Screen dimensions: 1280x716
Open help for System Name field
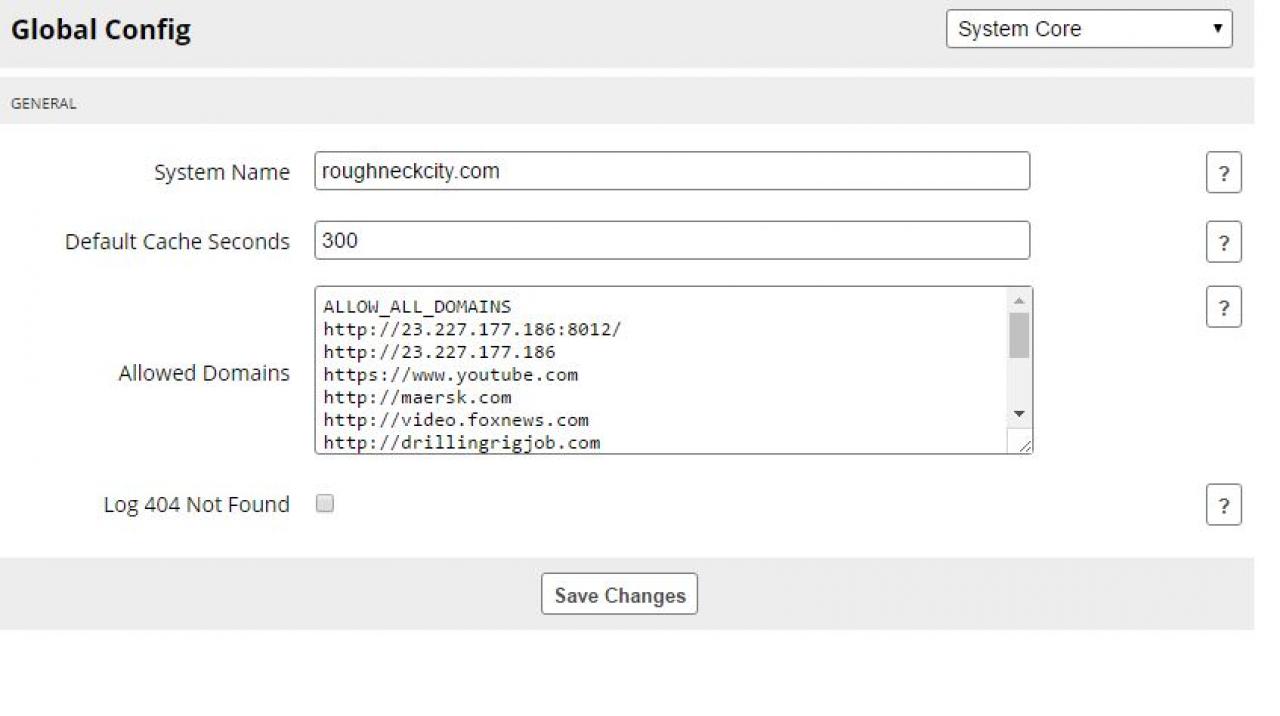coord(1223,174)
